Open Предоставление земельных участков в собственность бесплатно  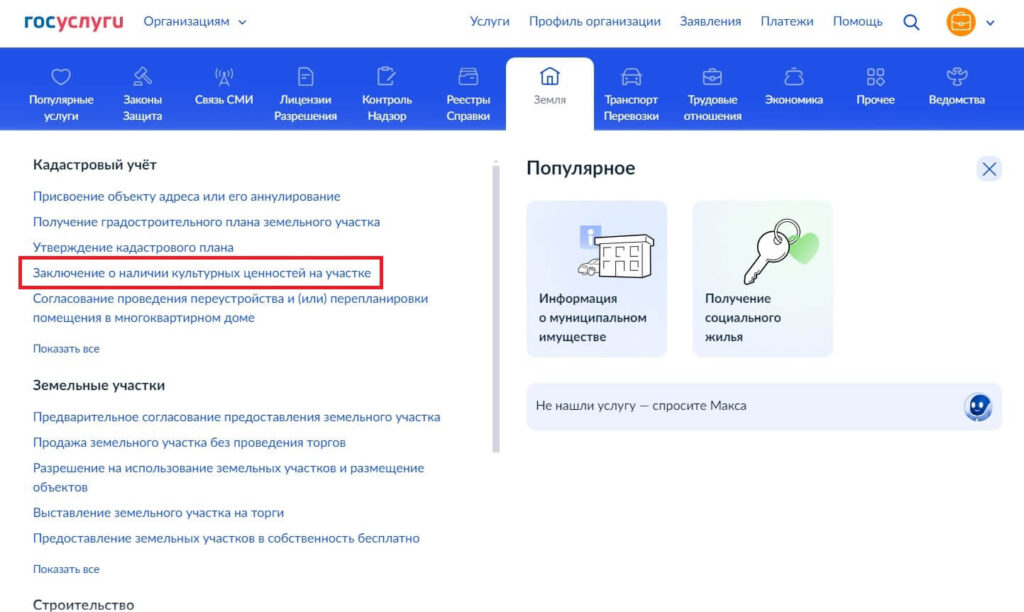[x=227, y=538]
